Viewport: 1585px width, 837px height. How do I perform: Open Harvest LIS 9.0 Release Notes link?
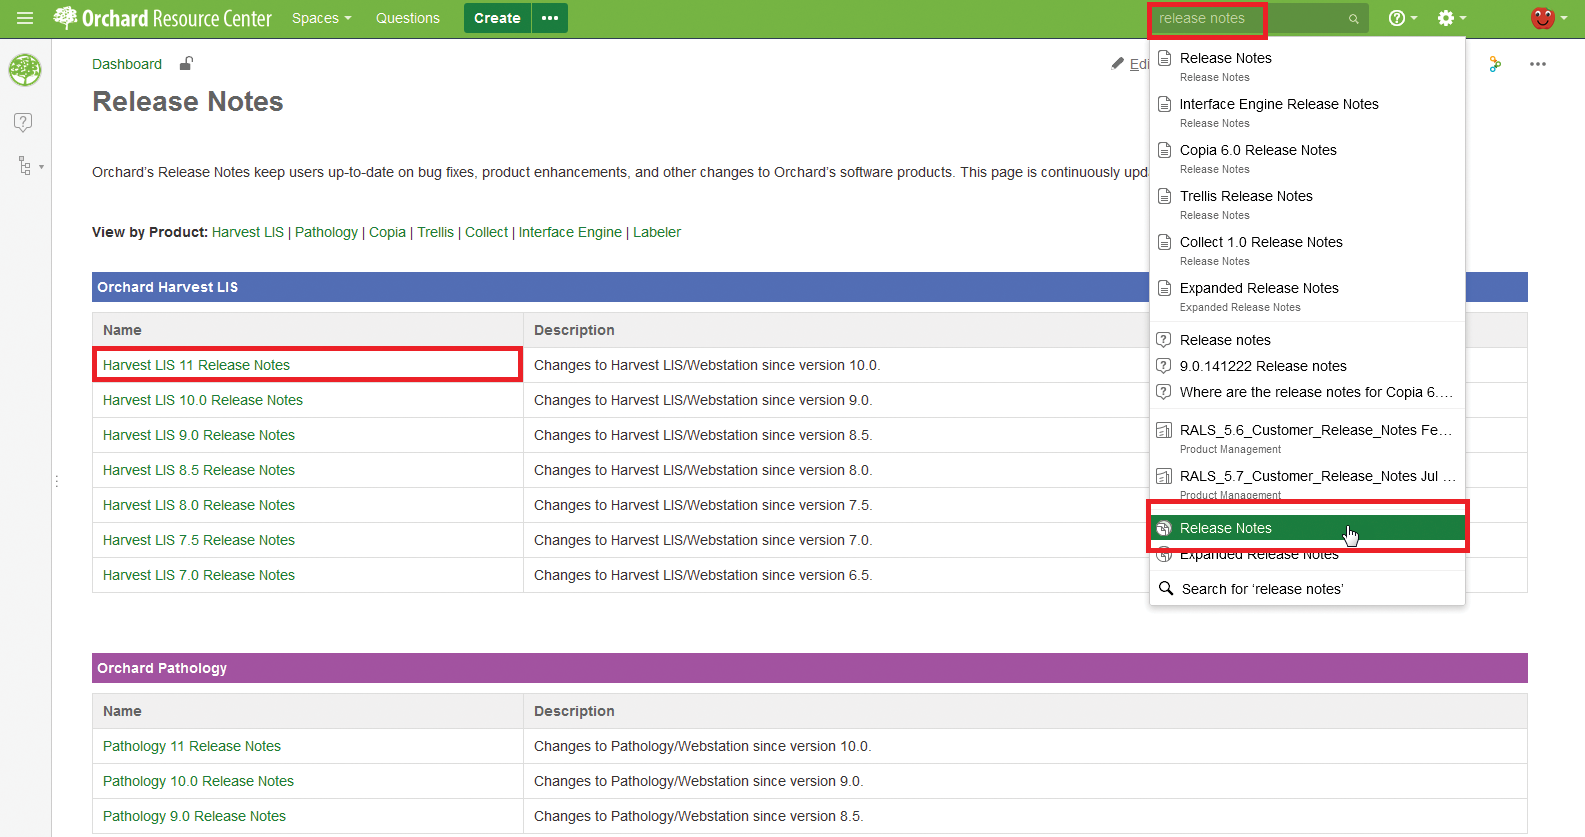click(199, 435)
